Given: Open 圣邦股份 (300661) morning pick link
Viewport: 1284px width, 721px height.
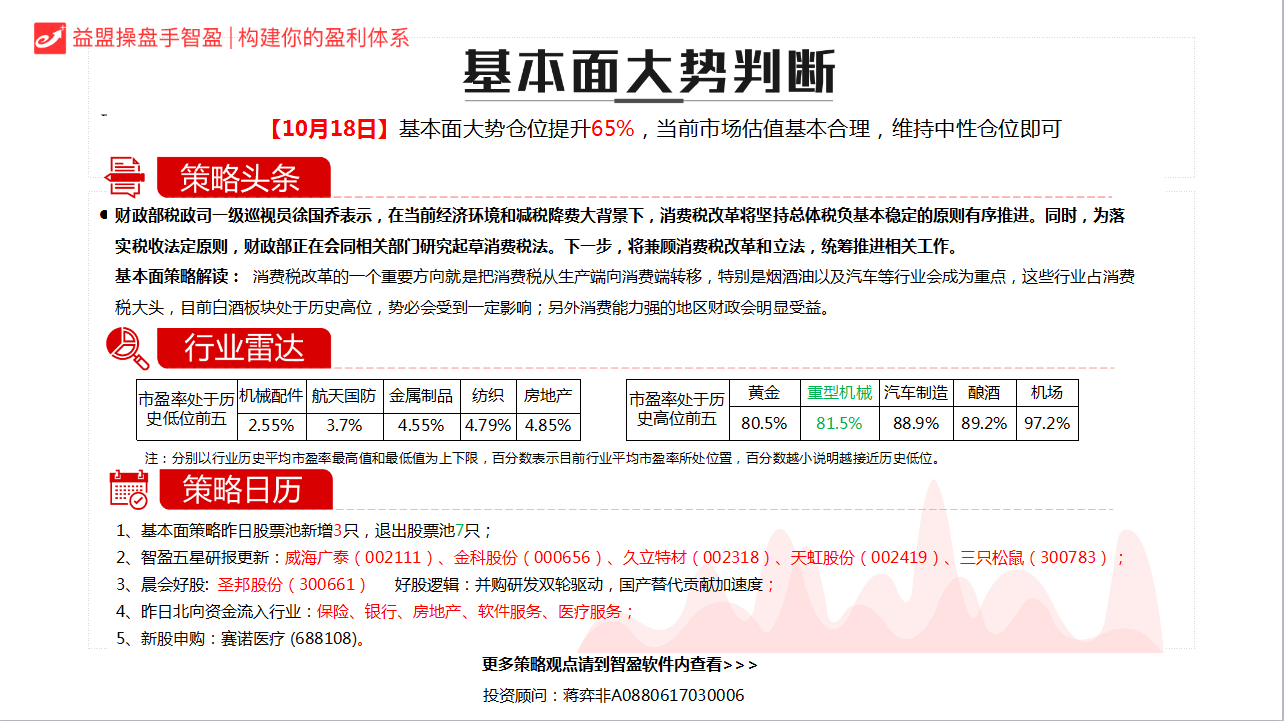Looking at the screenshot, I should 287,585.
